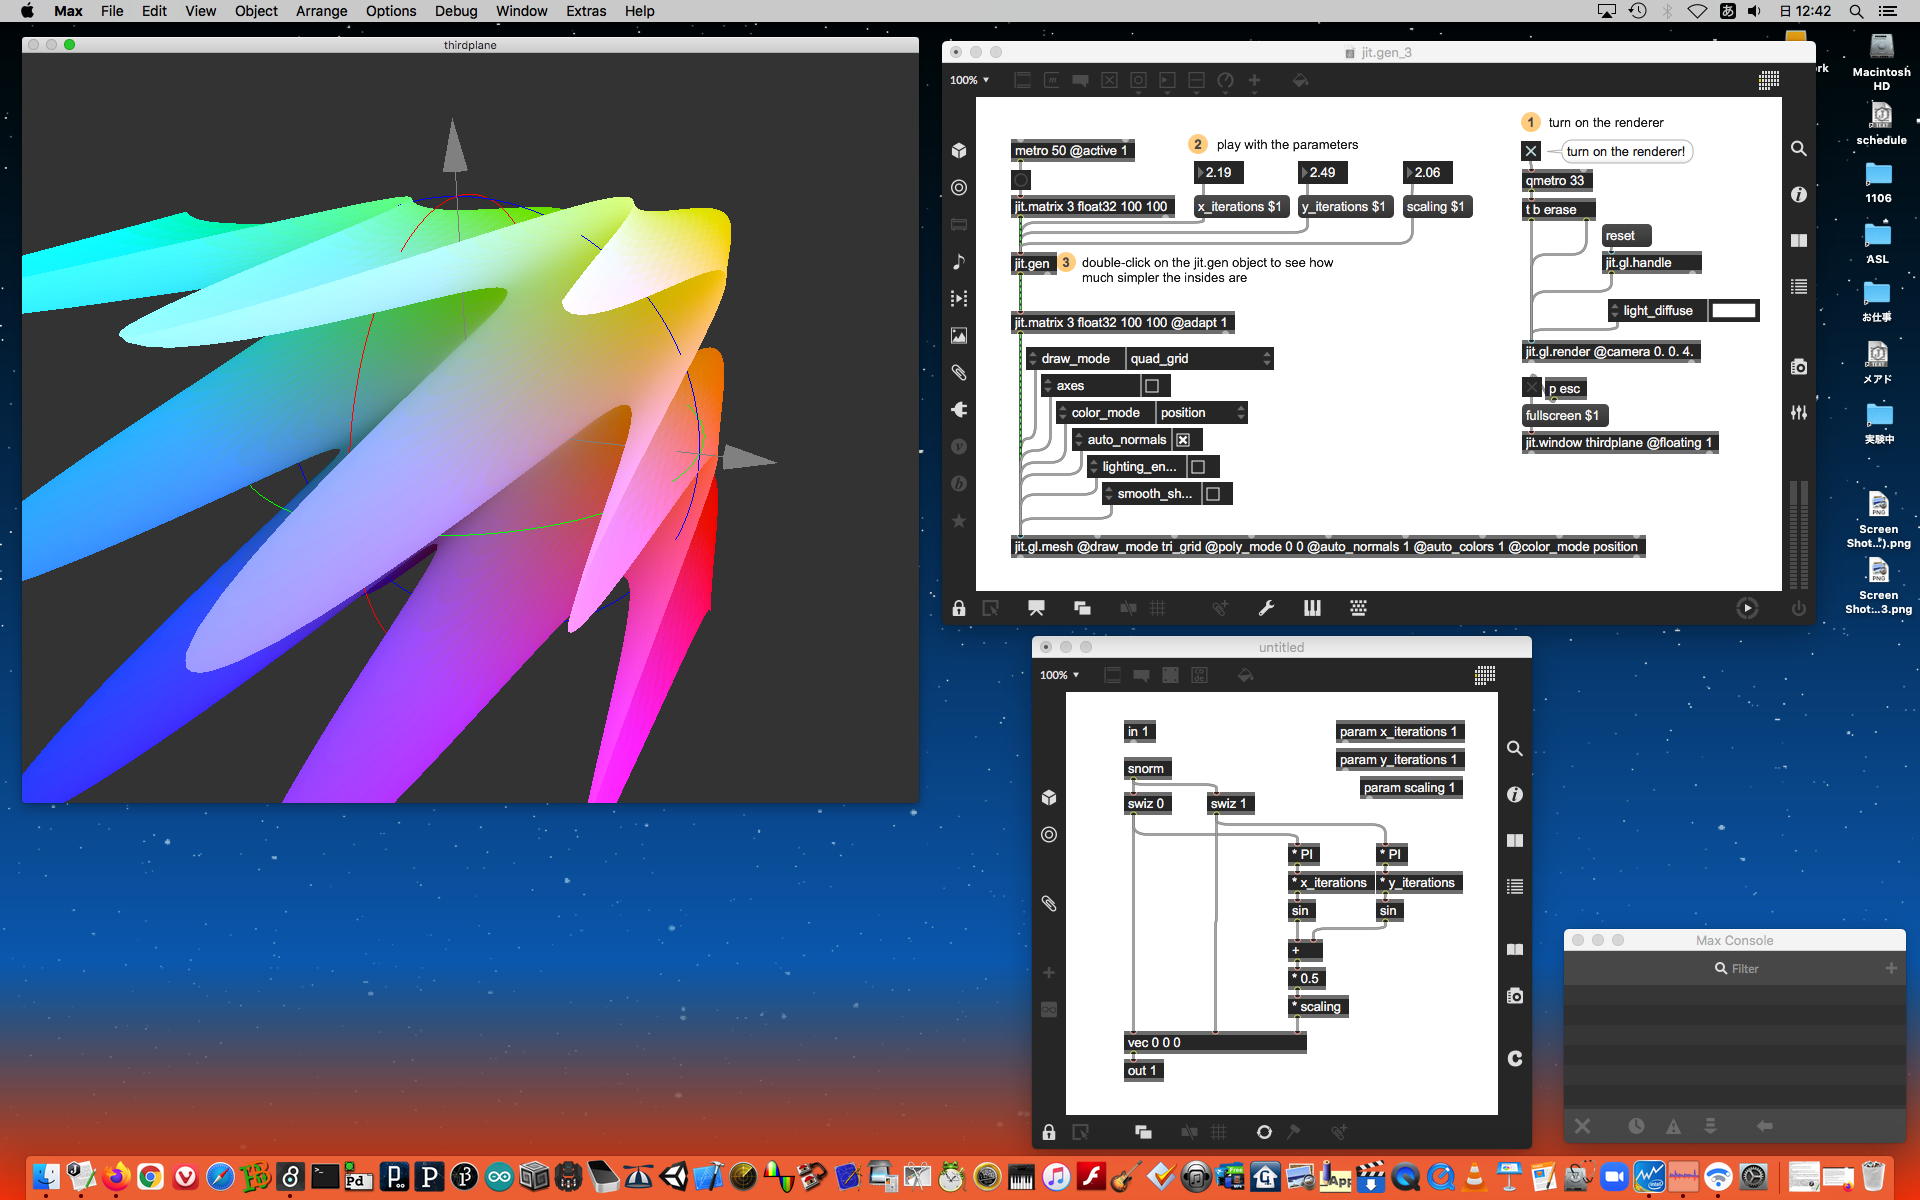This screenshot has height=1200, width=1920.
Task: Open the audio note browser icon in the left sidebar
Action: pyautogui.click(x=959, y=261)
